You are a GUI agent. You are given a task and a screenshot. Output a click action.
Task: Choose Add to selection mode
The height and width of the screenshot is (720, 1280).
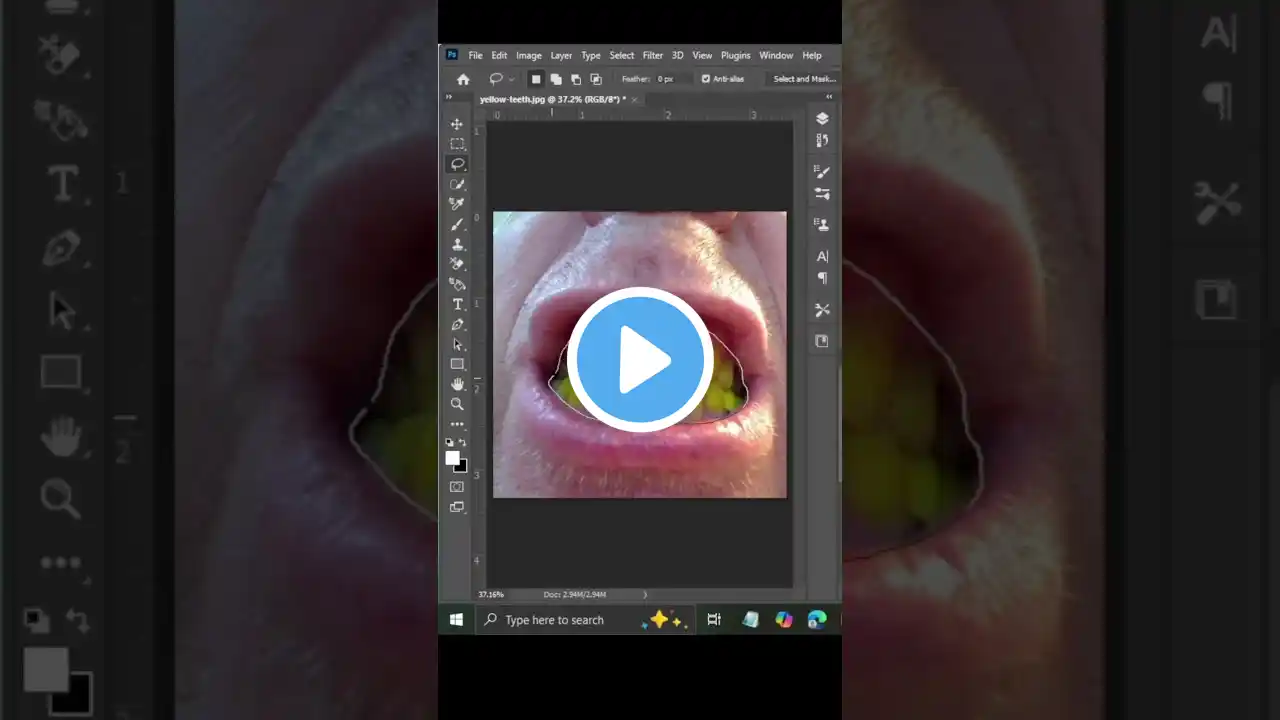pos(556,79)
